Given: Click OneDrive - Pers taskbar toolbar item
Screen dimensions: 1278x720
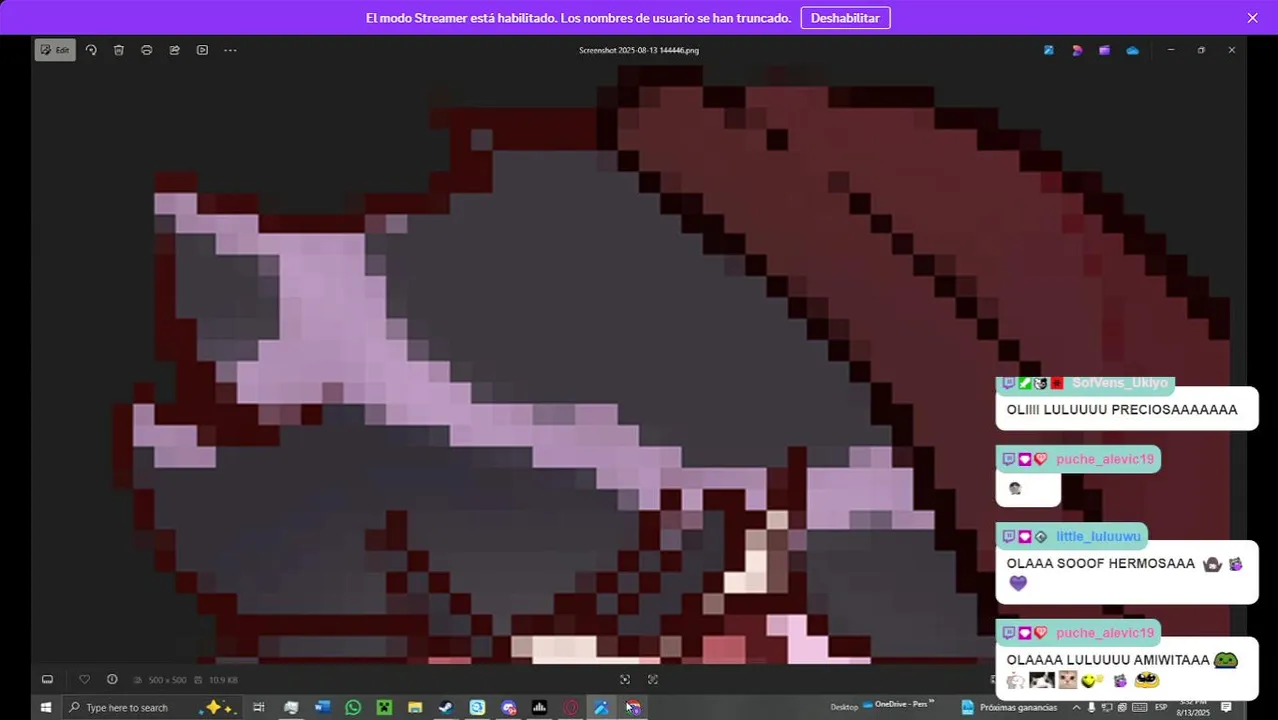Looking at the screenshot, I should click(x=900, y=705).
